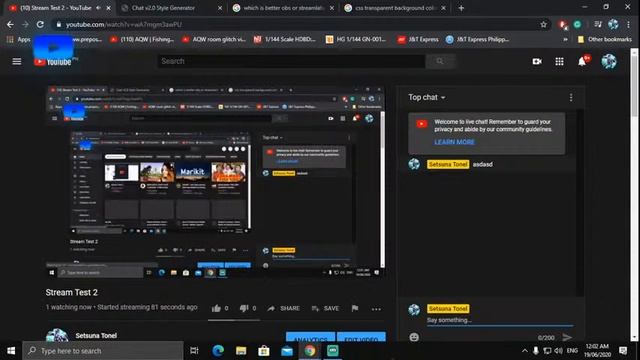
Task: Open the ANALYTICS button
Action: coord(311,338)
